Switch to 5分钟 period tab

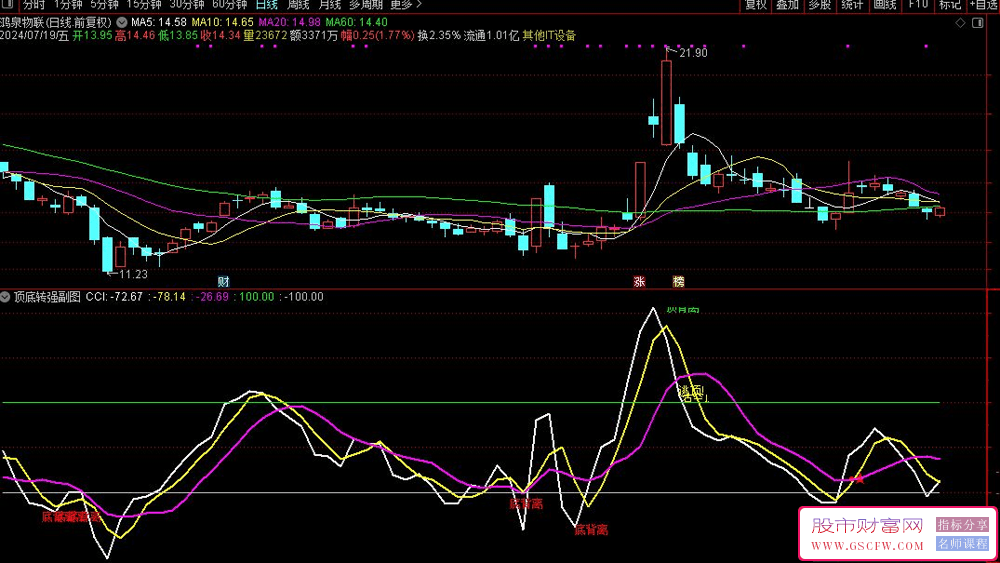(105, 4)
